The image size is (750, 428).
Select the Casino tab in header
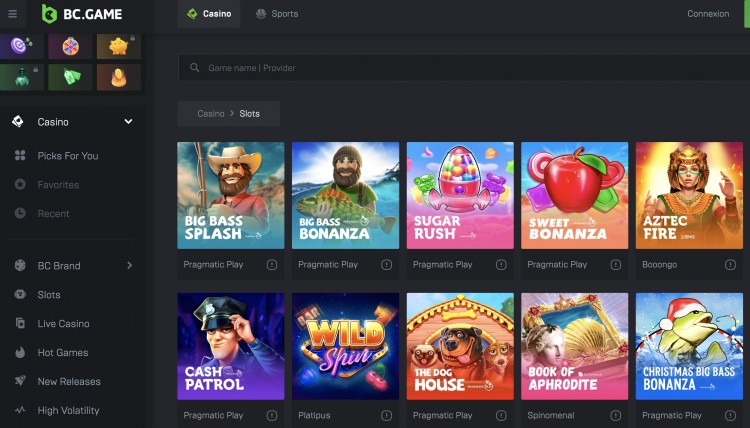tap(209, 14)
